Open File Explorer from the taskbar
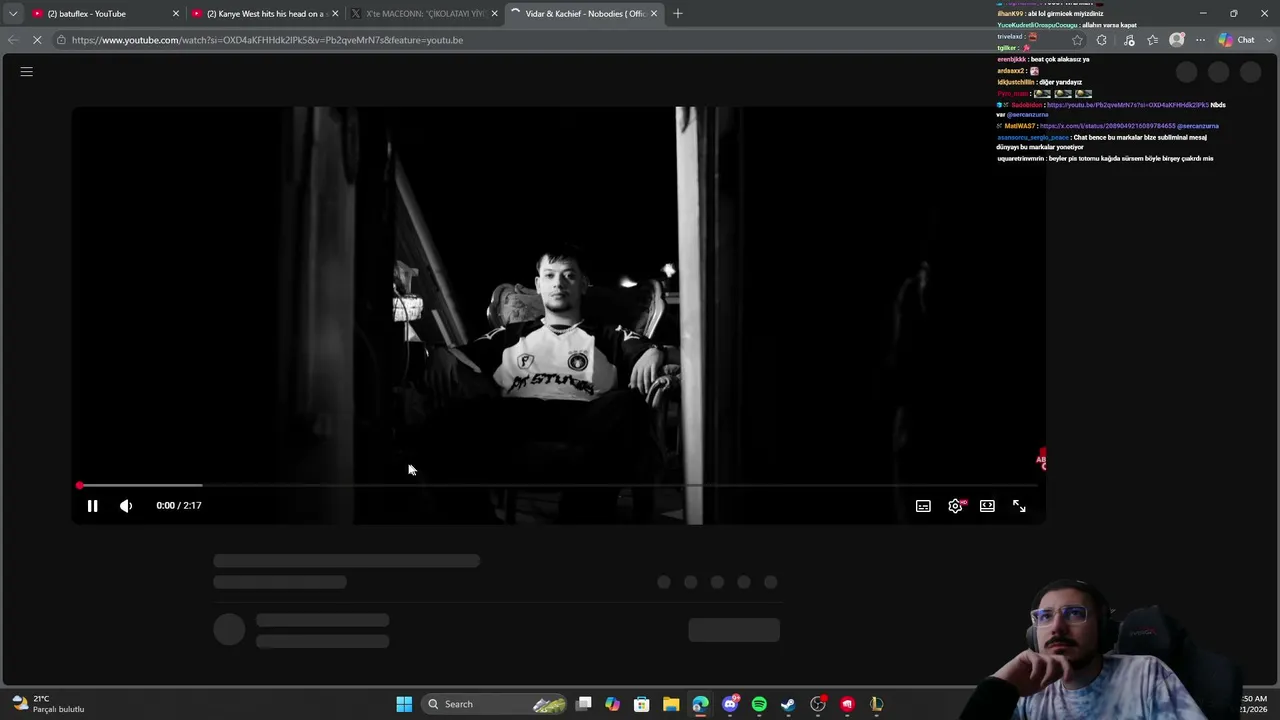The height and width of the screenshot is (720, 1280). (671, 704)
